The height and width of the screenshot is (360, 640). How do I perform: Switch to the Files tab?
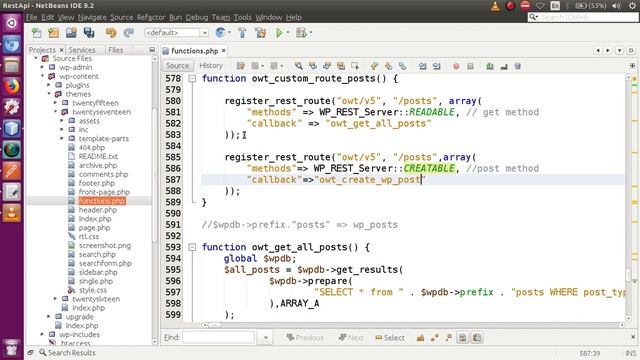coord(116,50)
